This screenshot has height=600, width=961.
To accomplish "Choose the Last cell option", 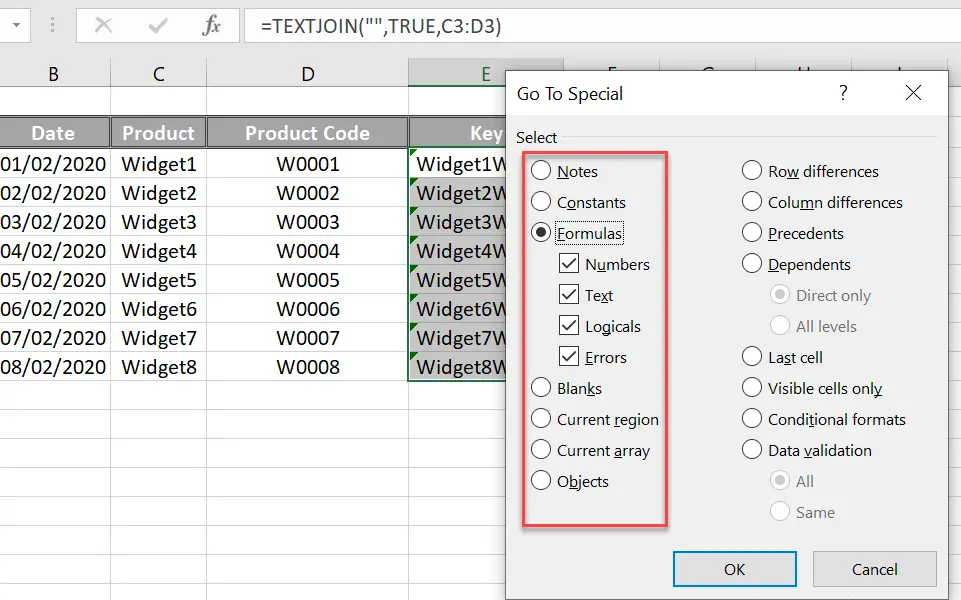I will (x=752, y=356).
